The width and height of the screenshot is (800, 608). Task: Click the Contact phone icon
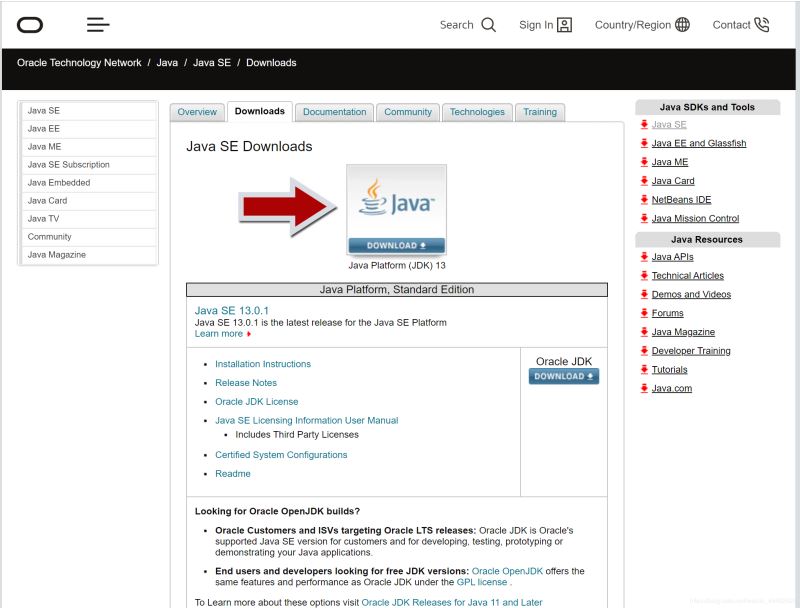761,24
